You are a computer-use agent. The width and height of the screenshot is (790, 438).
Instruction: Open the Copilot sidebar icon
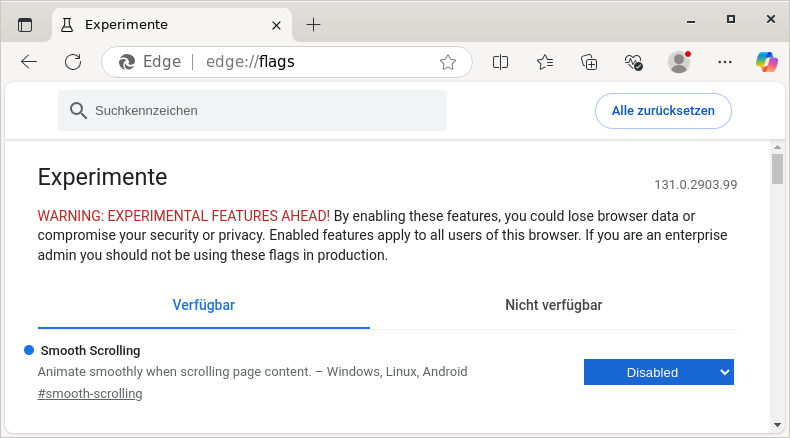point(766,62)
